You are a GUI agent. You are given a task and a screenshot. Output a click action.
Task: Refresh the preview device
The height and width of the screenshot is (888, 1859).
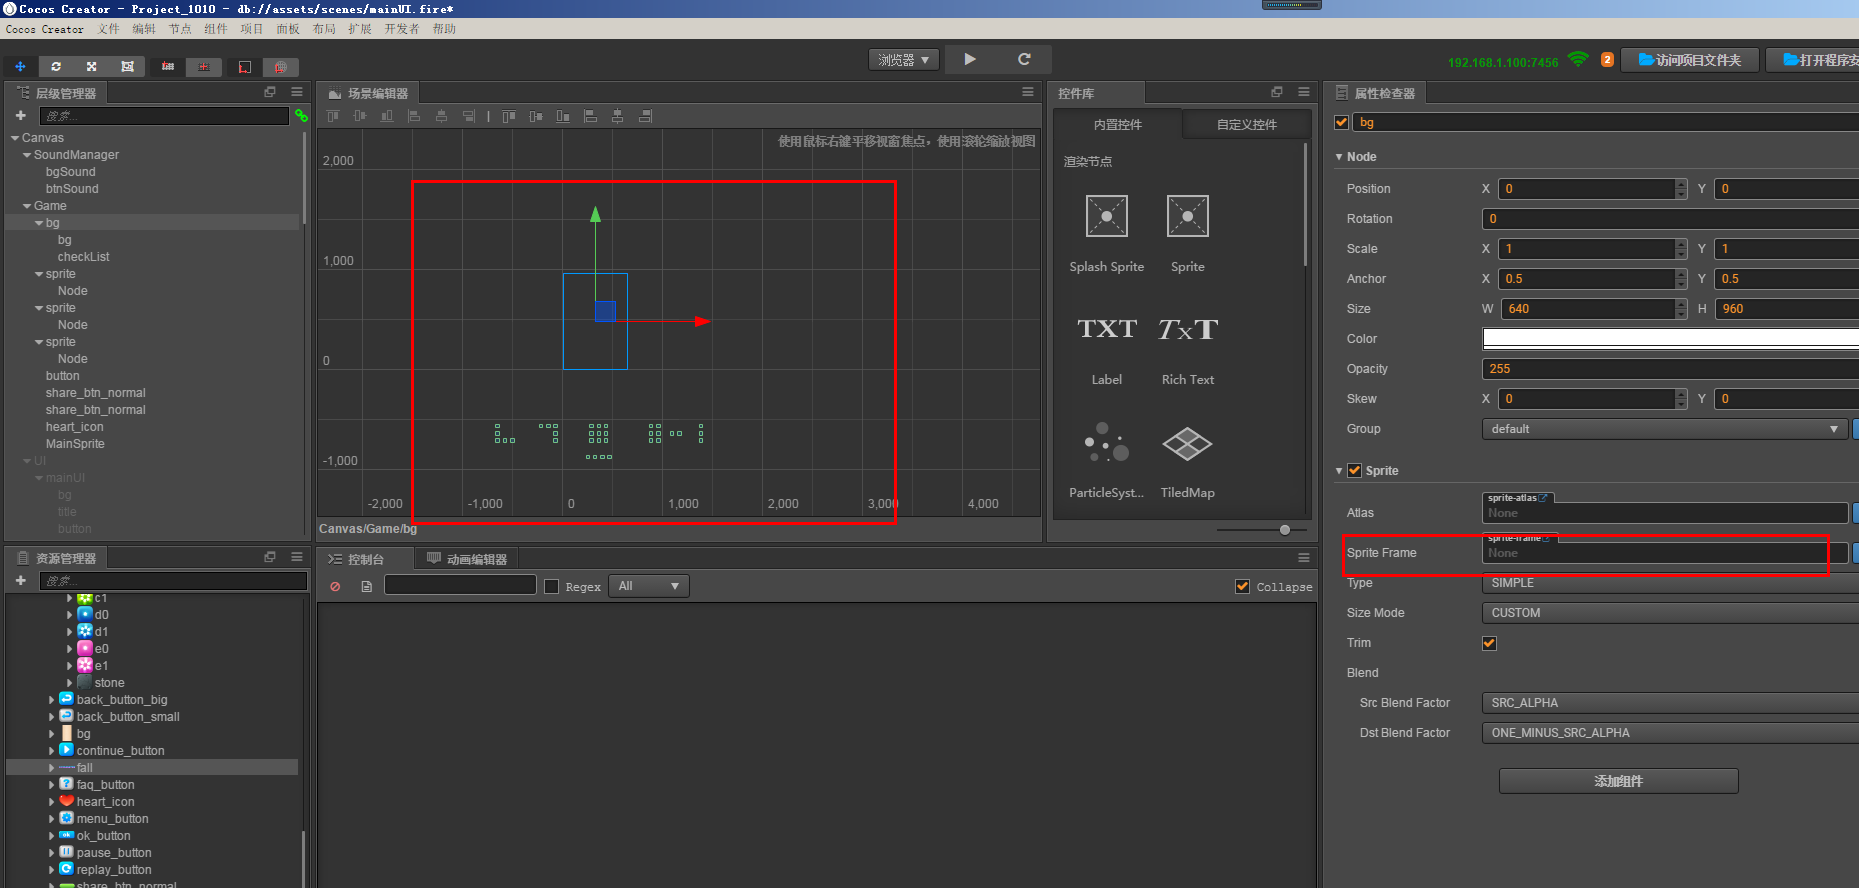tap(1024, 59)
